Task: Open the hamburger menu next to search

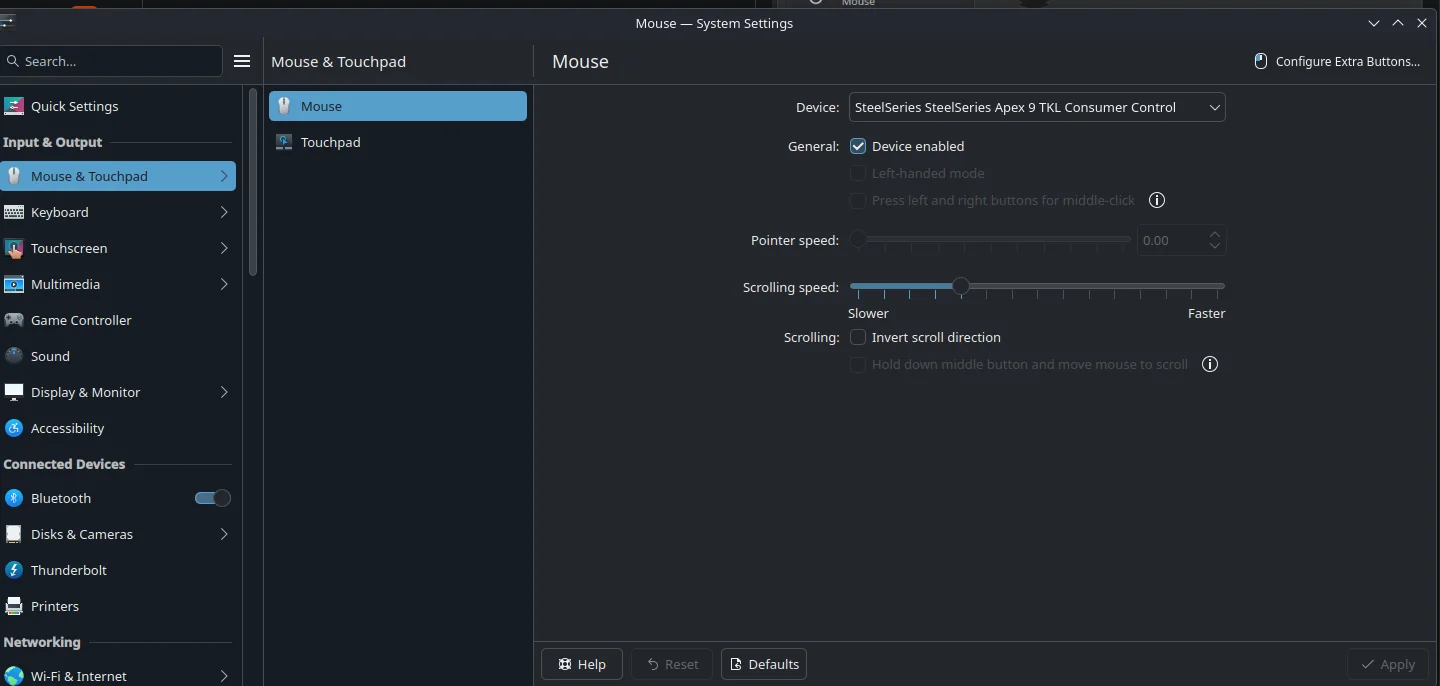Action: (242, 61)
